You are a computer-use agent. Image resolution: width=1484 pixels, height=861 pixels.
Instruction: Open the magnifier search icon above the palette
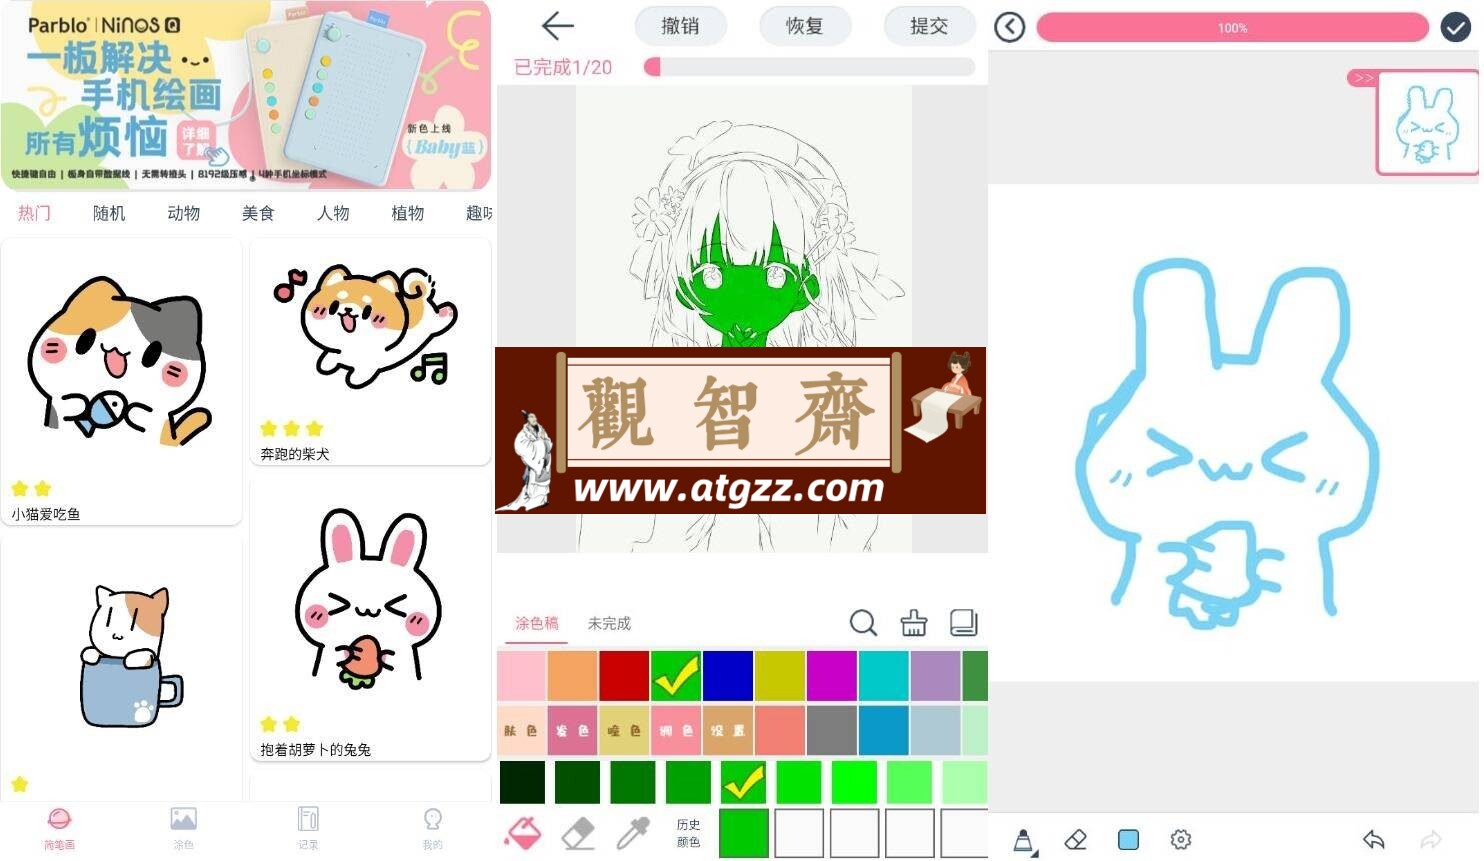click(863, 623)
